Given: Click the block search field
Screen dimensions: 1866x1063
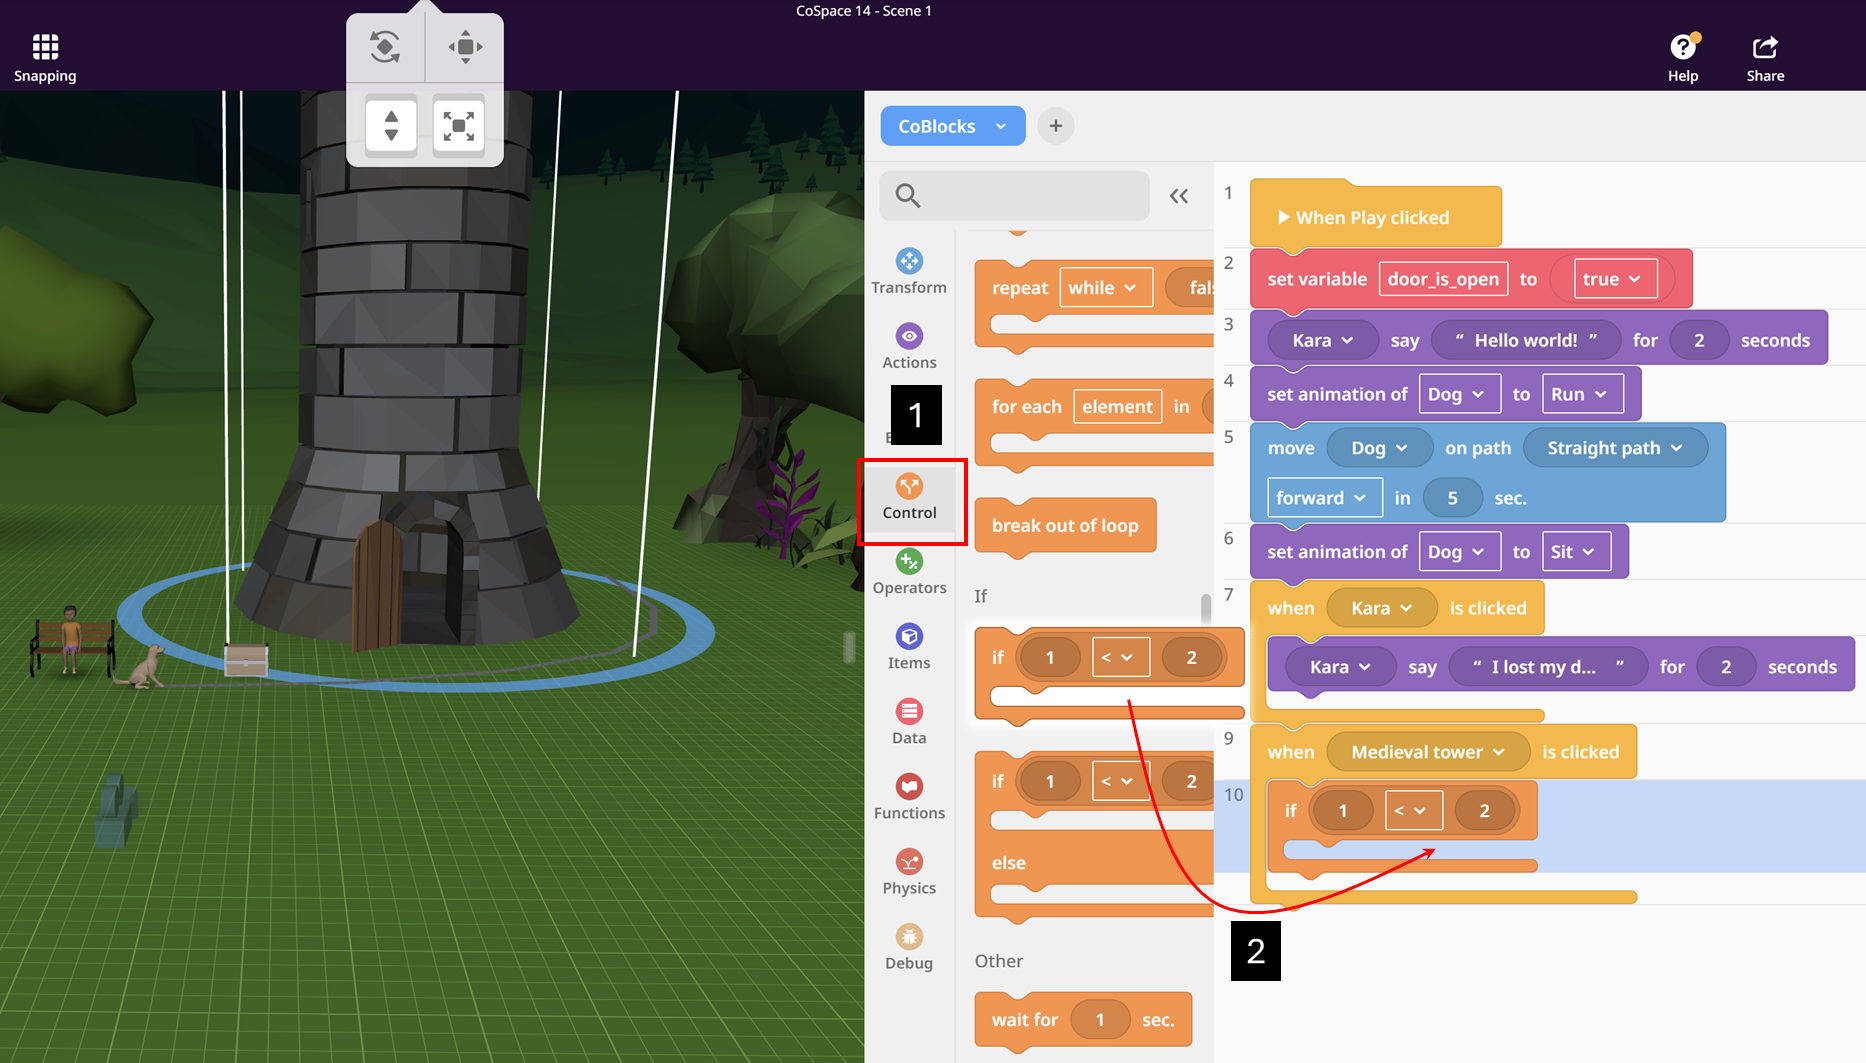Looking at the screenshot, I should (1014, 195).
